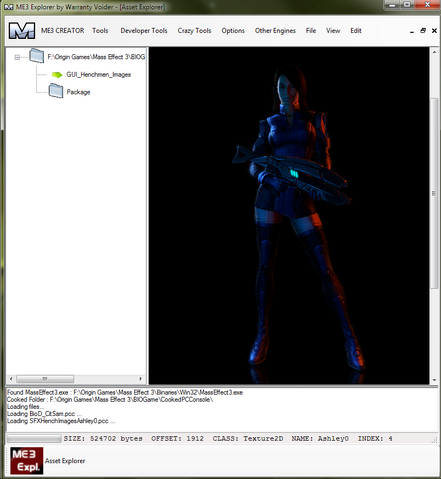Click the Ashley texture preview image

(289, 216)
